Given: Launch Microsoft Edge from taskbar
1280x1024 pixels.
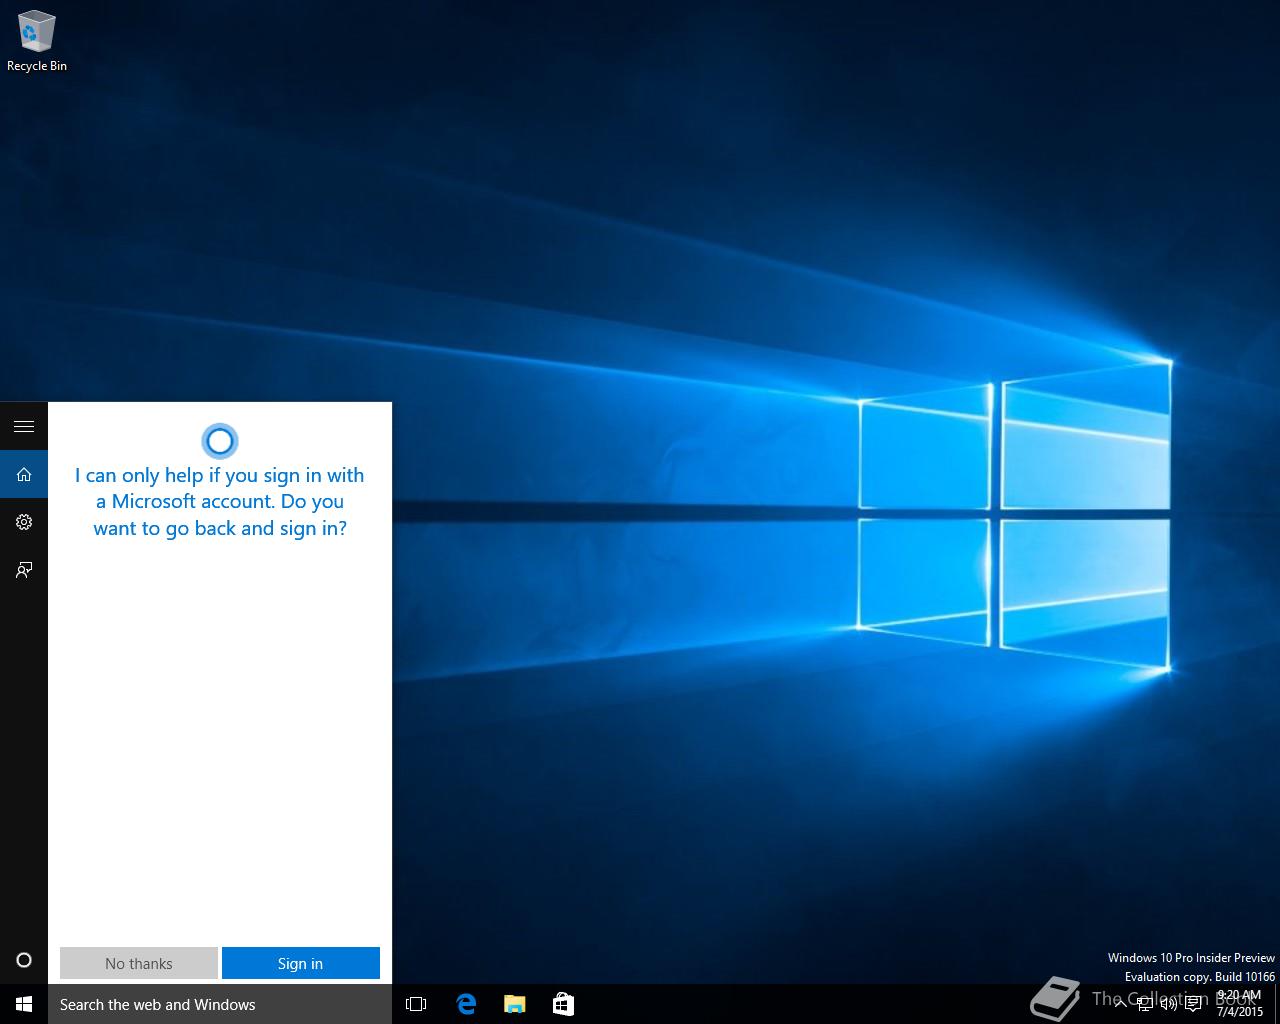Looking at the screenshot, I should (x=466, y=1004).
